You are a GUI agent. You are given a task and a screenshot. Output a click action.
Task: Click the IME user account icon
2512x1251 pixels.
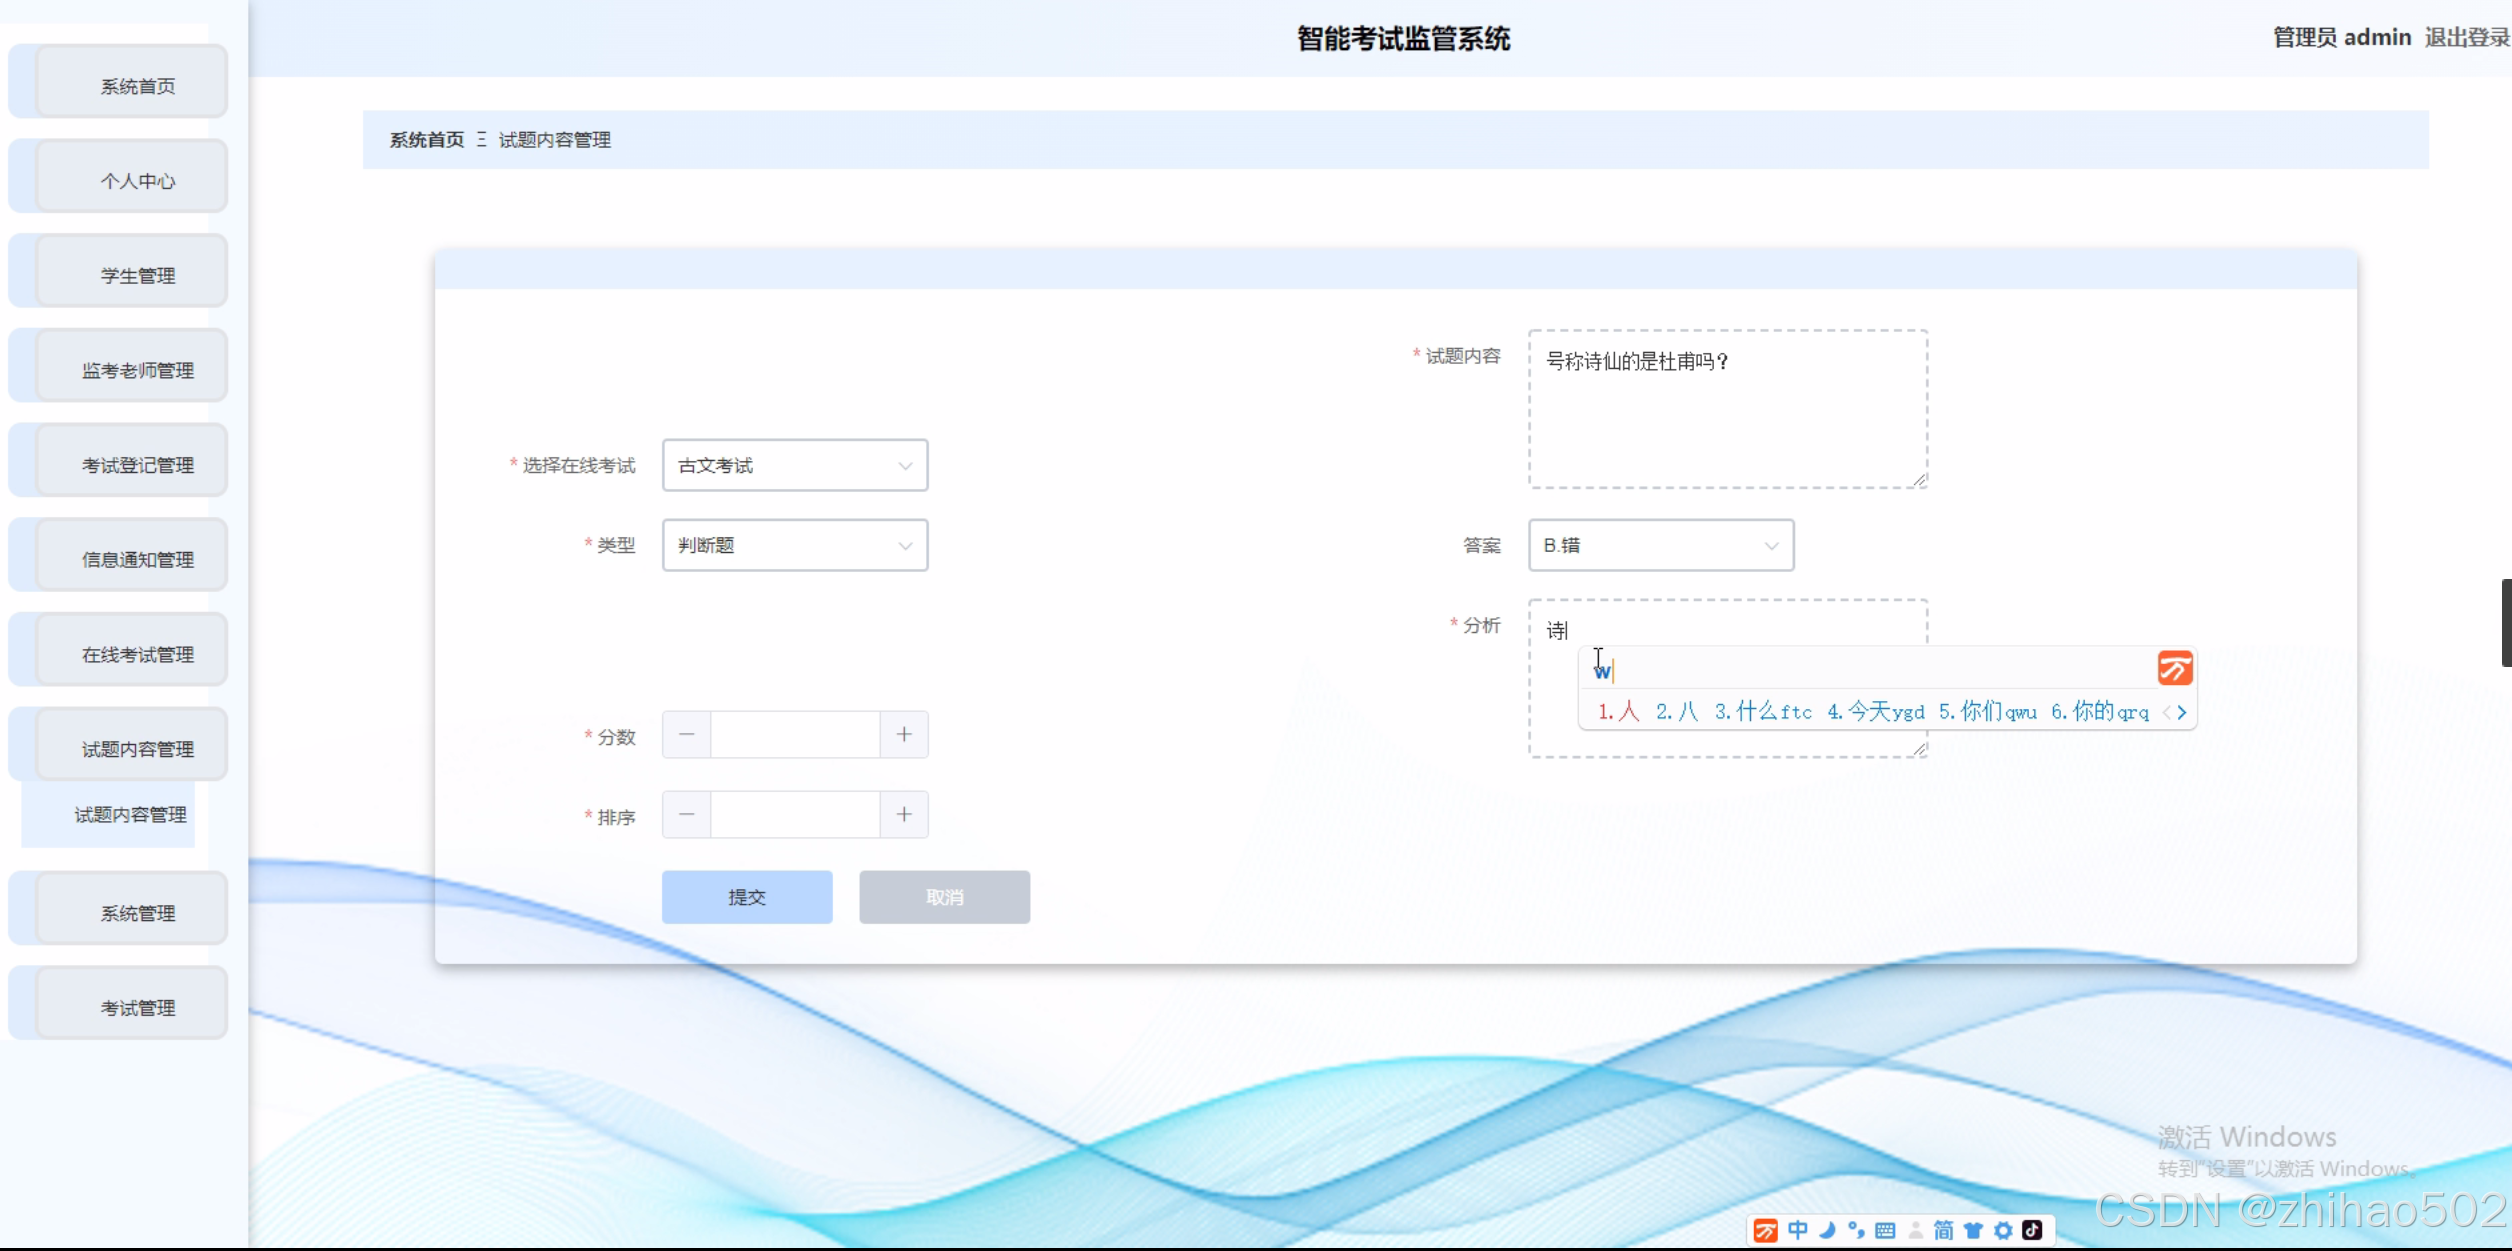1915,1230
